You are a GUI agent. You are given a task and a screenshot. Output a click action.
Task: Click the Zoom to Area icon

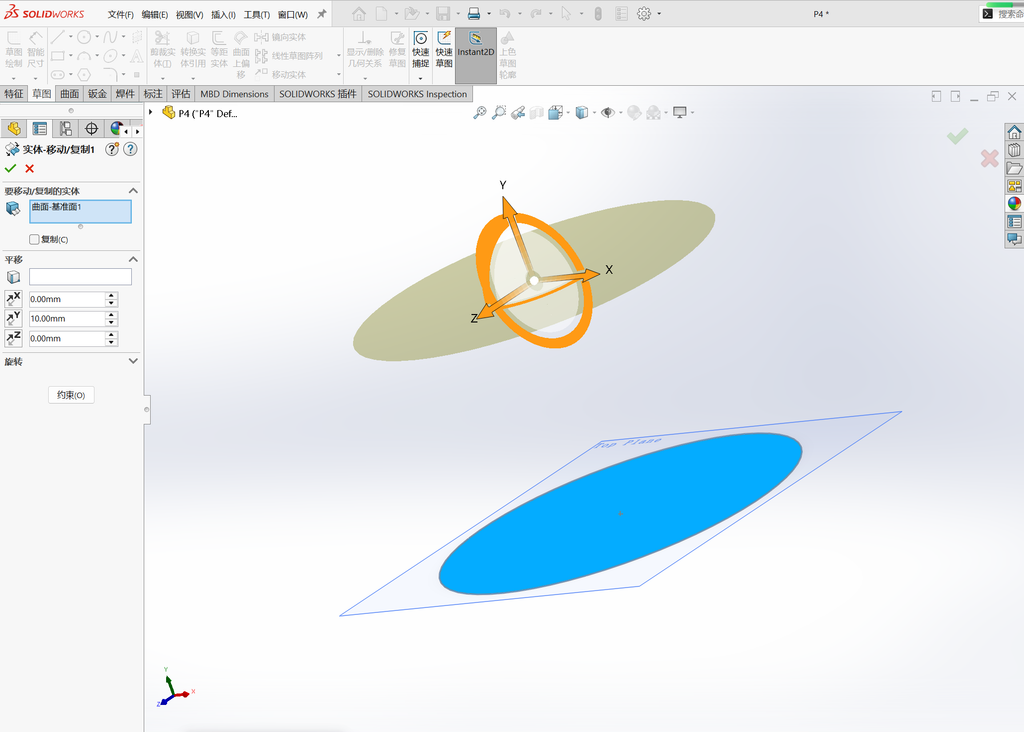click(x=499, y=113)
